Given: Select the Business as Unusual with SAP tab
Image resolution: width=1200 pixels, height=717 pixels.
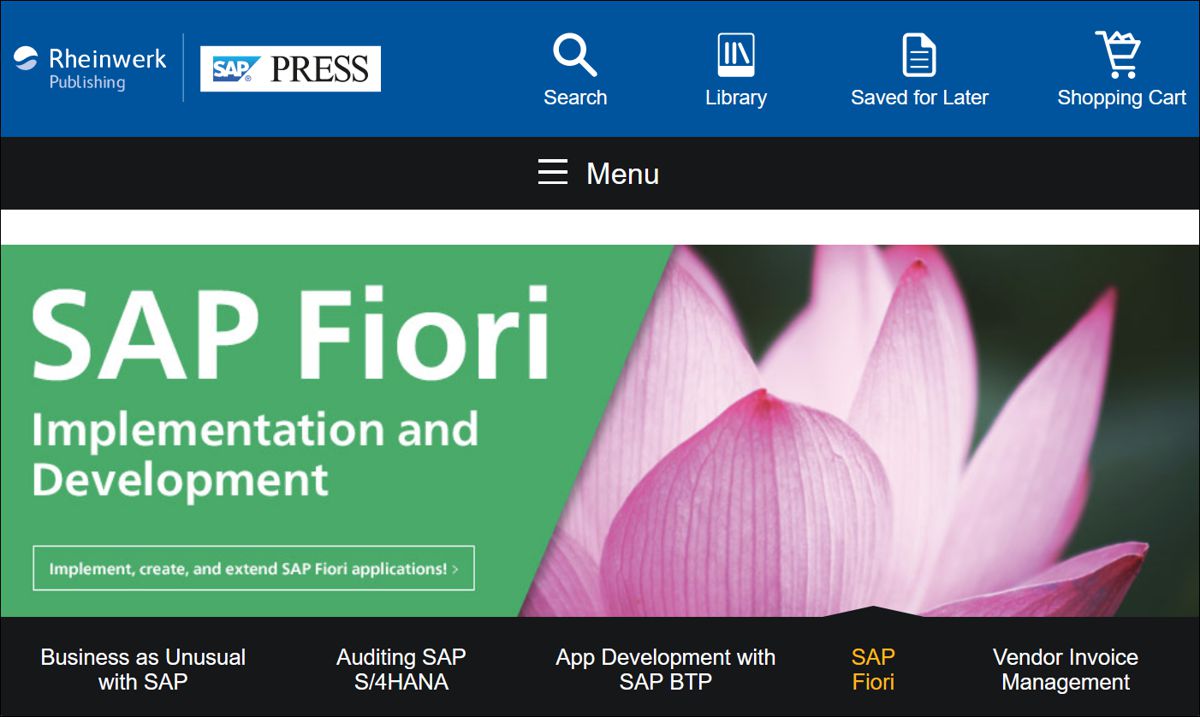Looking at the screenshot, I should 143,670.
